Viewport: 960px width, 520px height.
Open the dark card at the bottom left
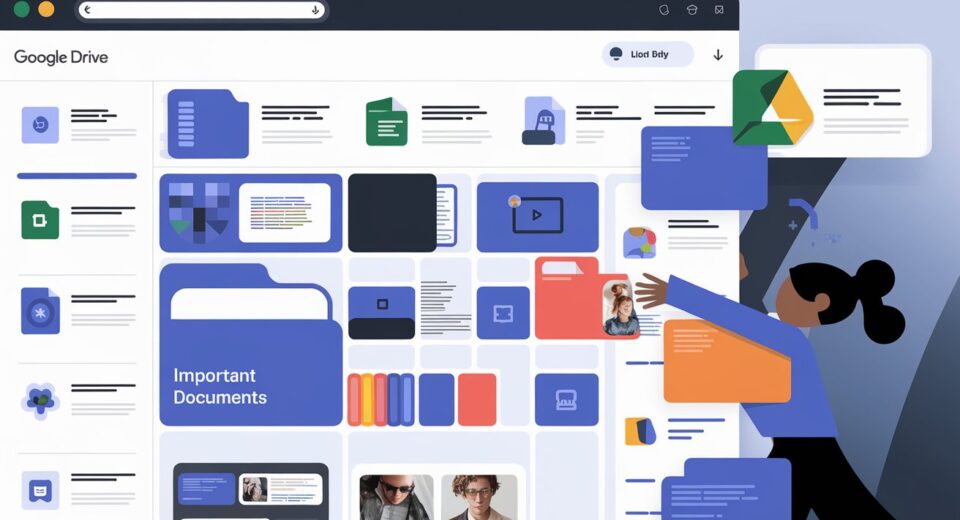pyautogui.click(x=250, y=491)
